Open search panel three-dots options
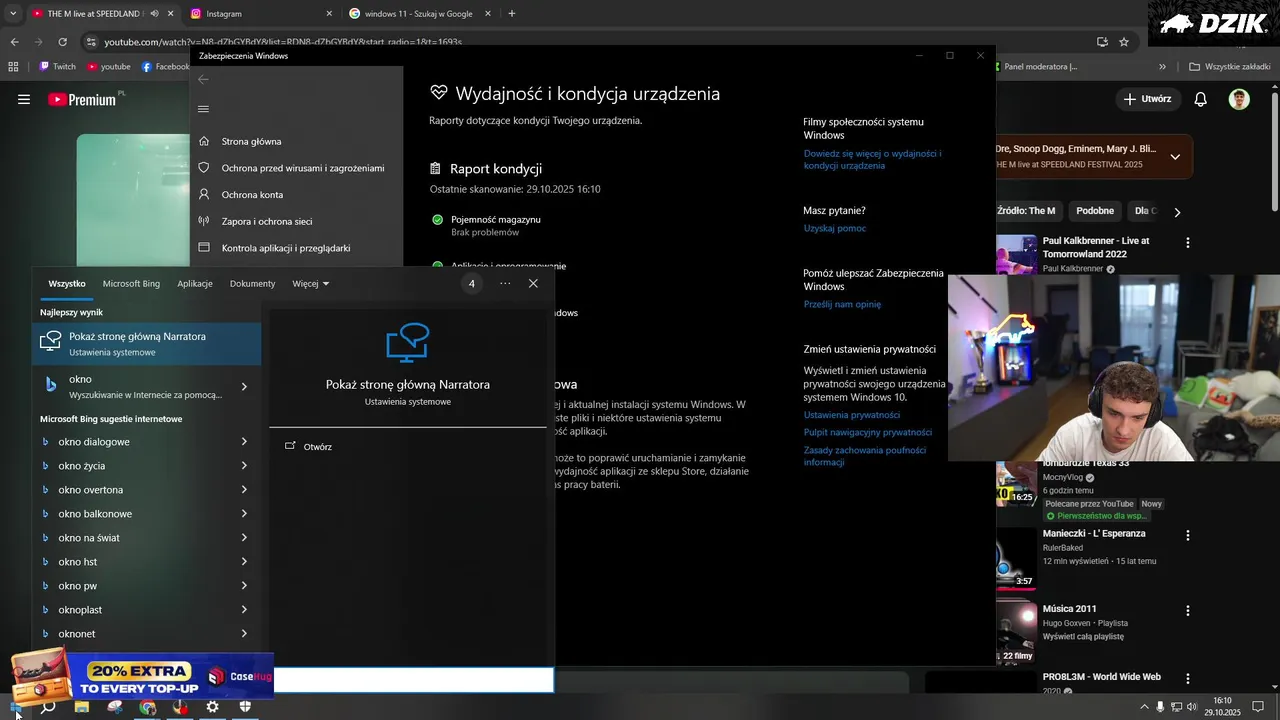This screenshot has width=1280, height=720. click(505, 284)
